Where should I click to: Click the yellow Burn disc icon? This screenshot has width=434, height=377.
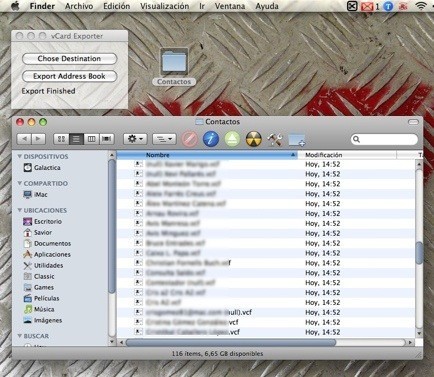tap(254, 139)
